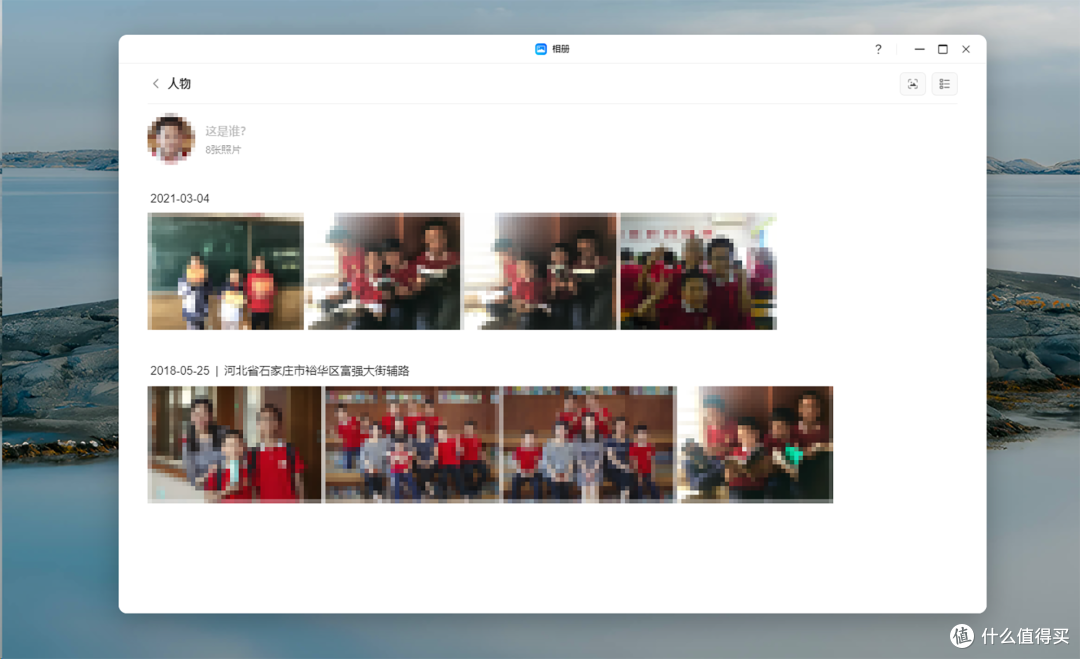The height and width of the screenshot is (659, 1080).
Task: Open the first photo under 2018-05-25
Action: [x=234, y=444]
